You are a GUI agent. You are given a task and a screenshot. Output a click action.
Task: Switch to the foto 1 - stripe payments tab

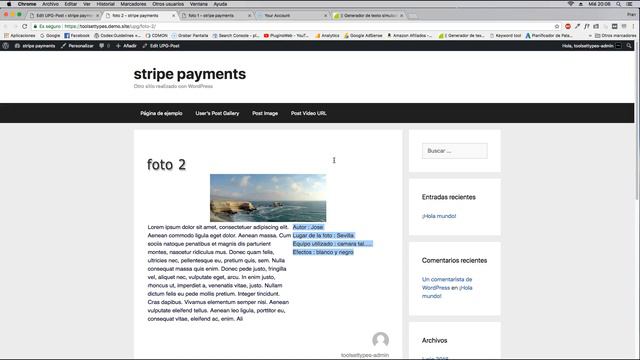[215, 16]
